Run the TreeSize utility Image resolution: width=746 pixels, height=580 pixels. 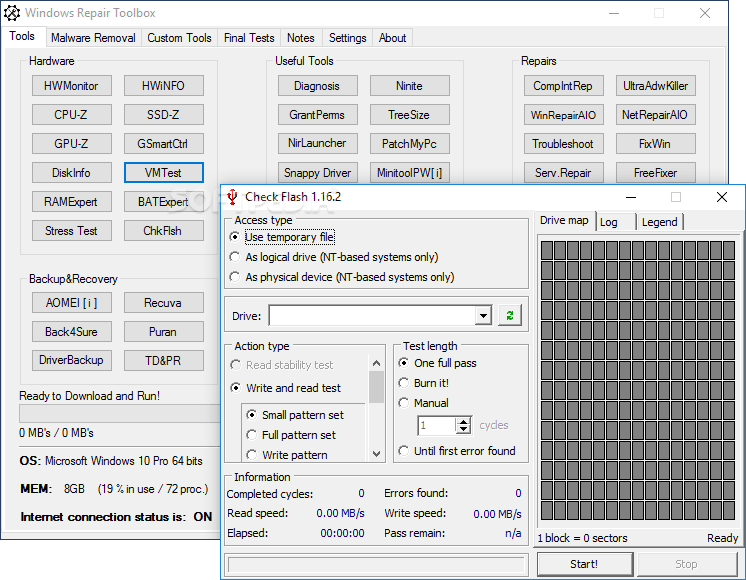coord(408,115)
